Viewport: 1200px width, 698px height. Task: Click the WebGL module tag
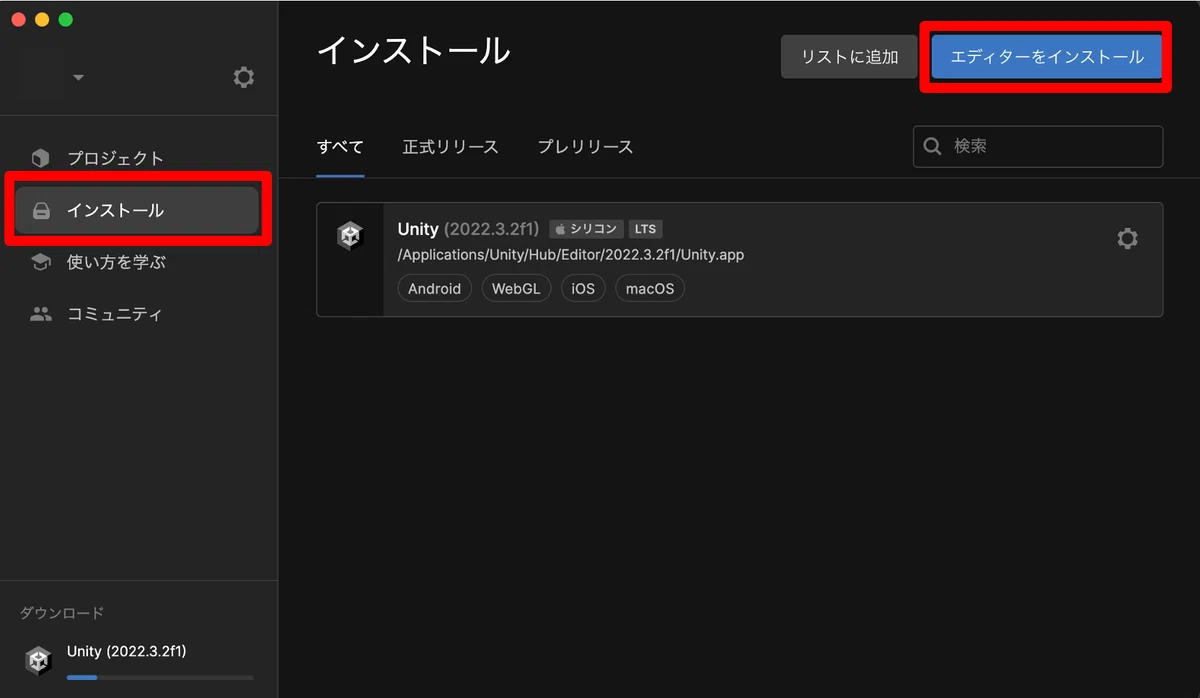tap(516, 289)
